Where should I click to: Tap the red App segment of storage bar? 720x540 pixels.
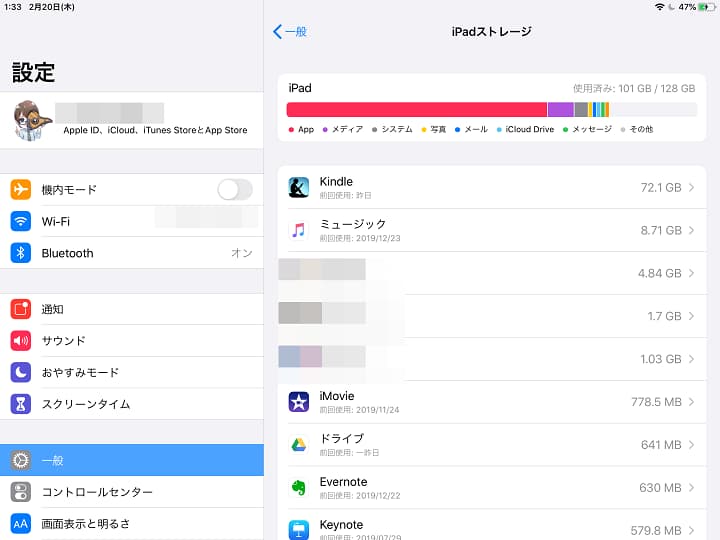[416, 110]
